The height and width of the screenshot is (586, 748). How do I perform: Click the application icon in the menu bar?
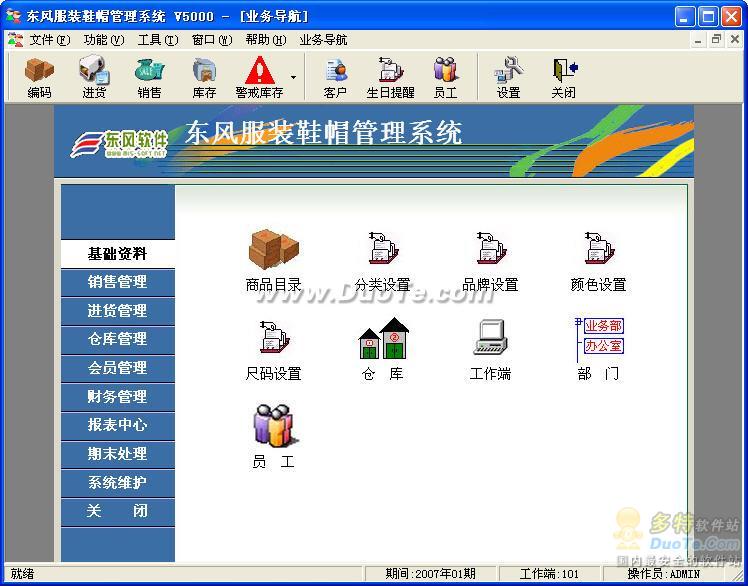click(15, 40)
